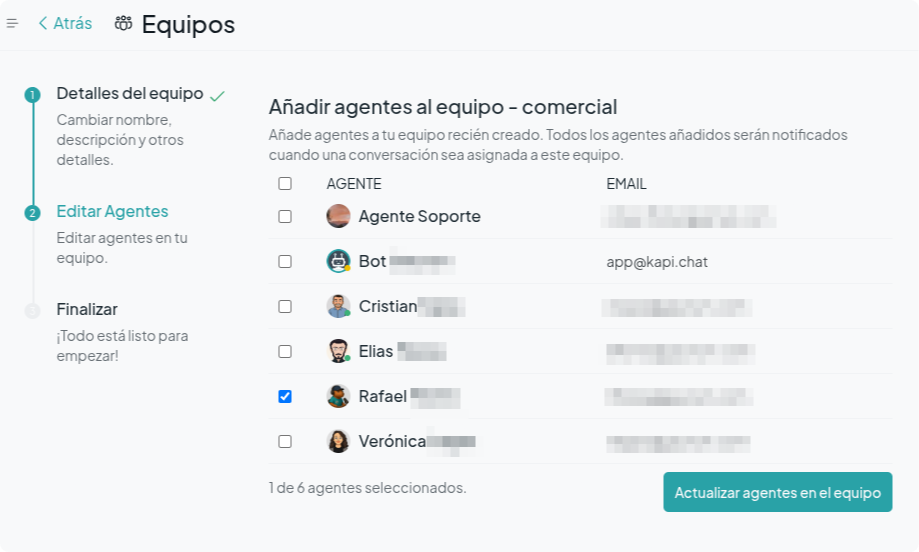Open the Editar Agentes step

click(113, 212)
